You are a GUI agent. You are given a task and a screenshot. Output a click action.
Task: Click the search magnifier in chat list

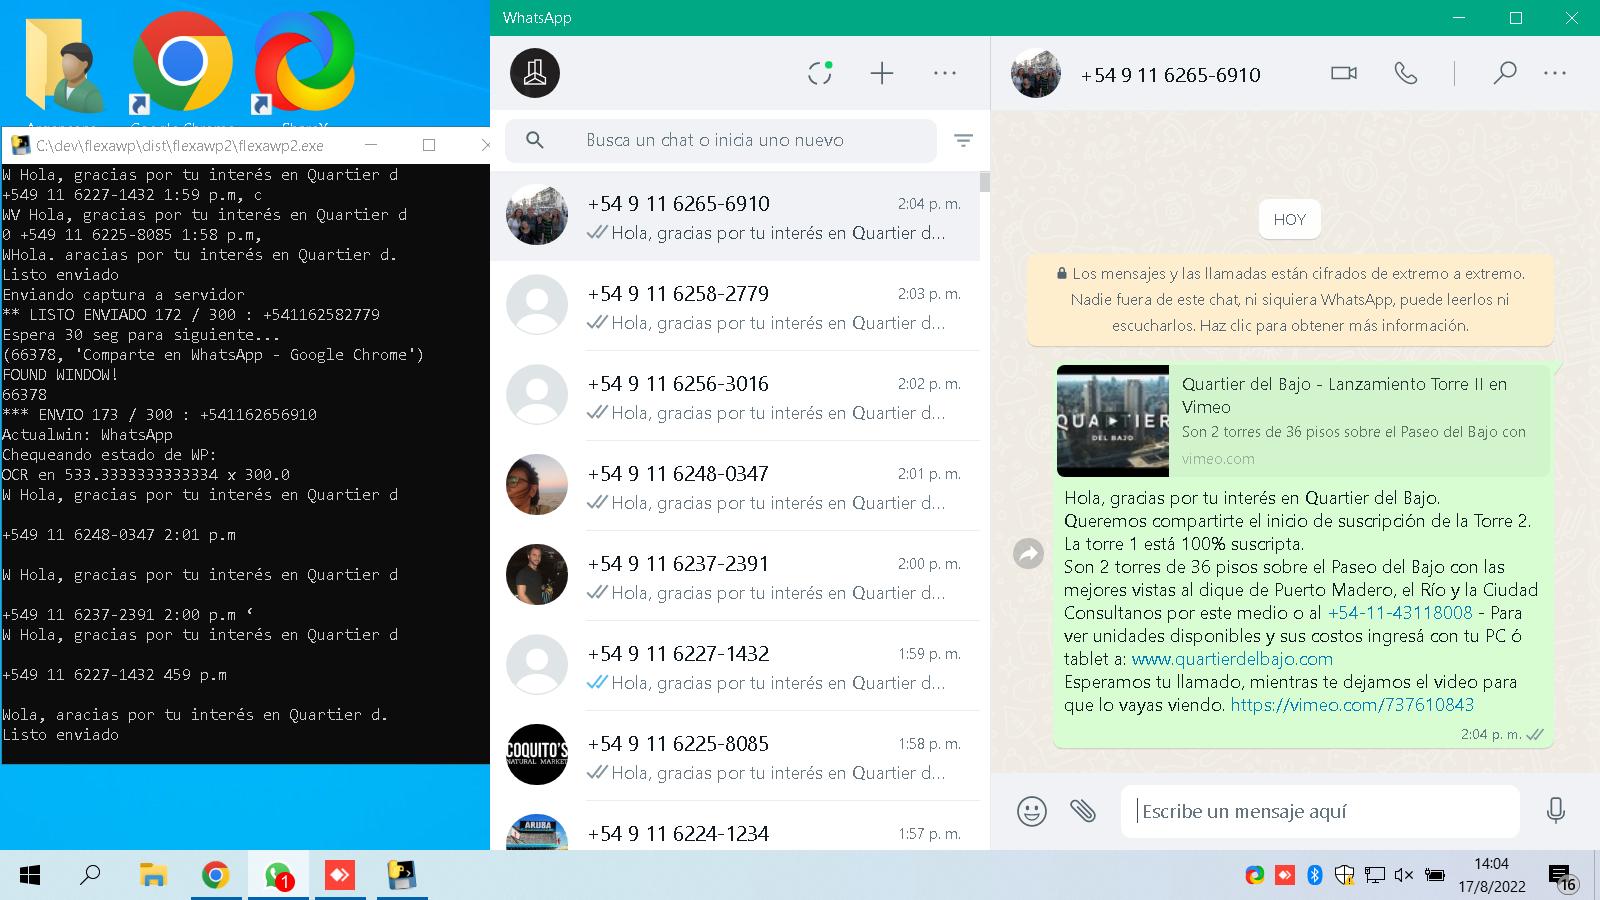pyautogui.click(x=535, y=140)
